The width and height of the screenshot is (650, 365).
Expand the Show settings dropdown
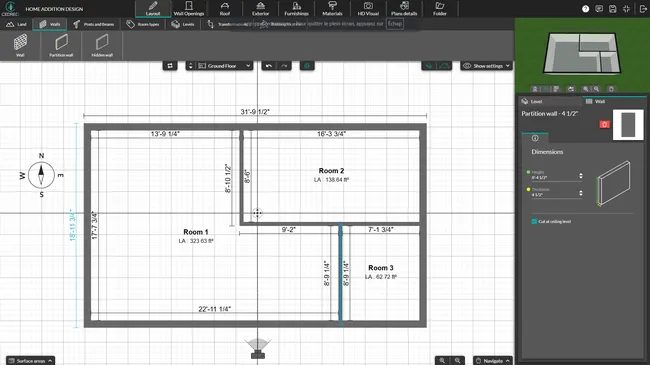(x=486, y=66)
